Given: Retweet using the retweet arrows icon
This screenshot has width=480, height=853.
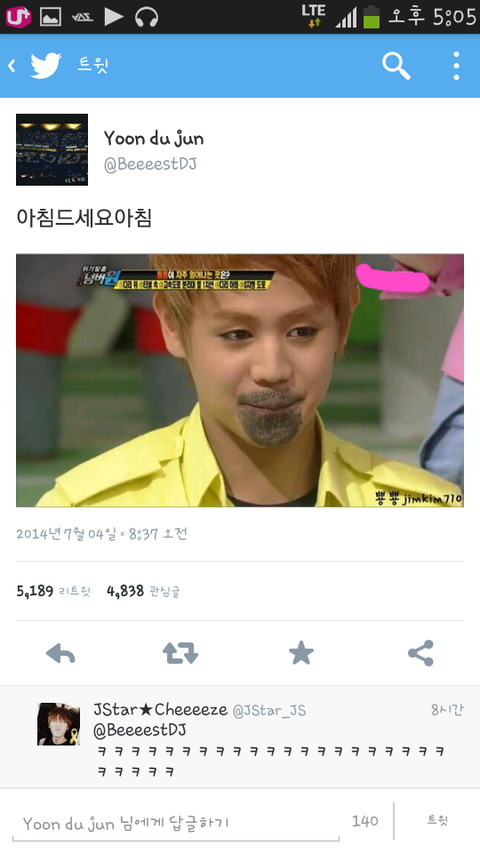Looking at the screenshot, I should (x=180, y=653).
